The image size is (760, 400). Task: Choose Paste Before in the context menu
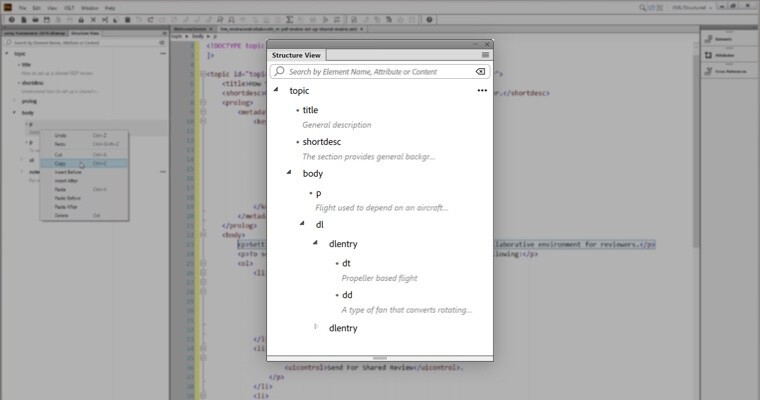pos(84,198)
